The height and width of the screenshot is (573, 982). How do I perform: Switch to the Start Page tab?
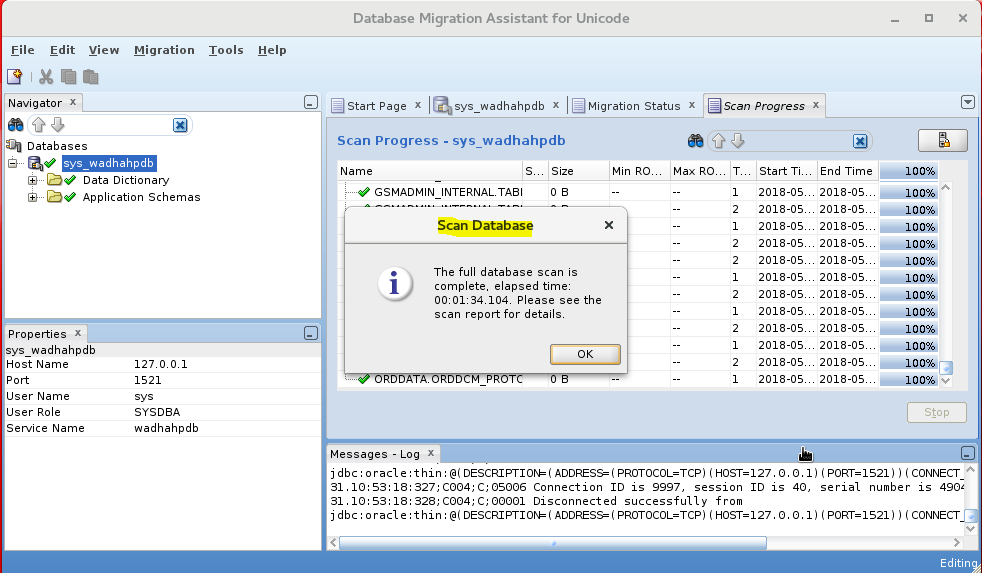coord(376,106)
